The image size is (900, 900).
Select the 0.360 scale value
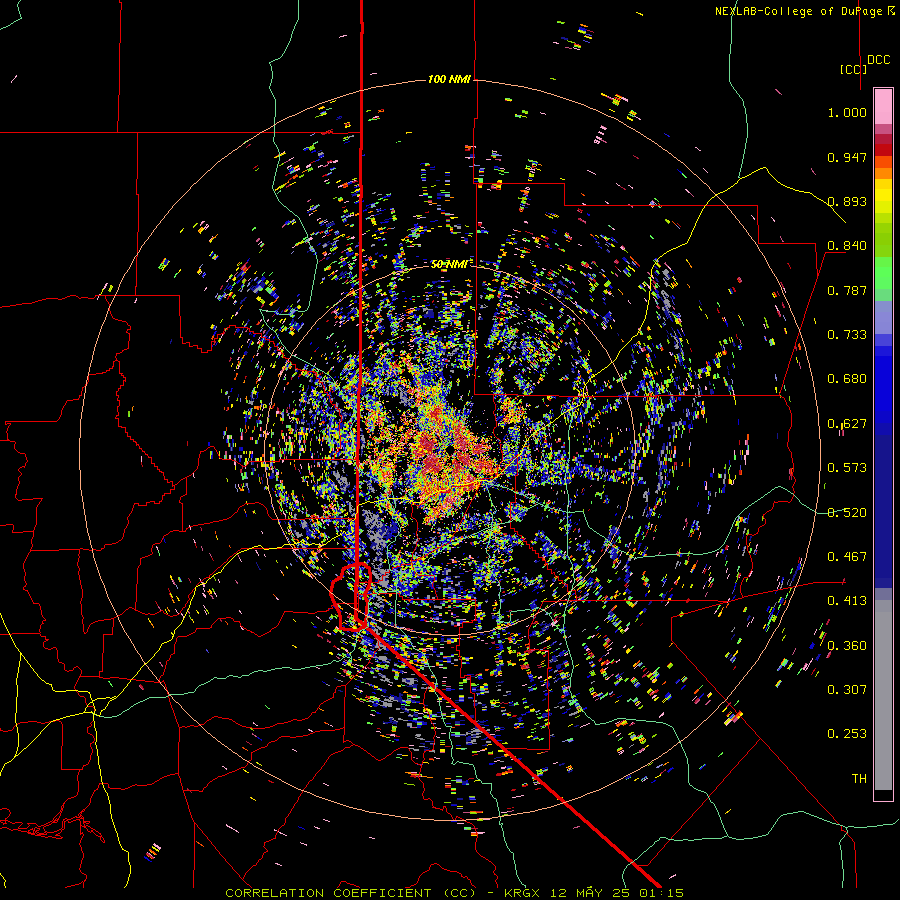(847, 646)
